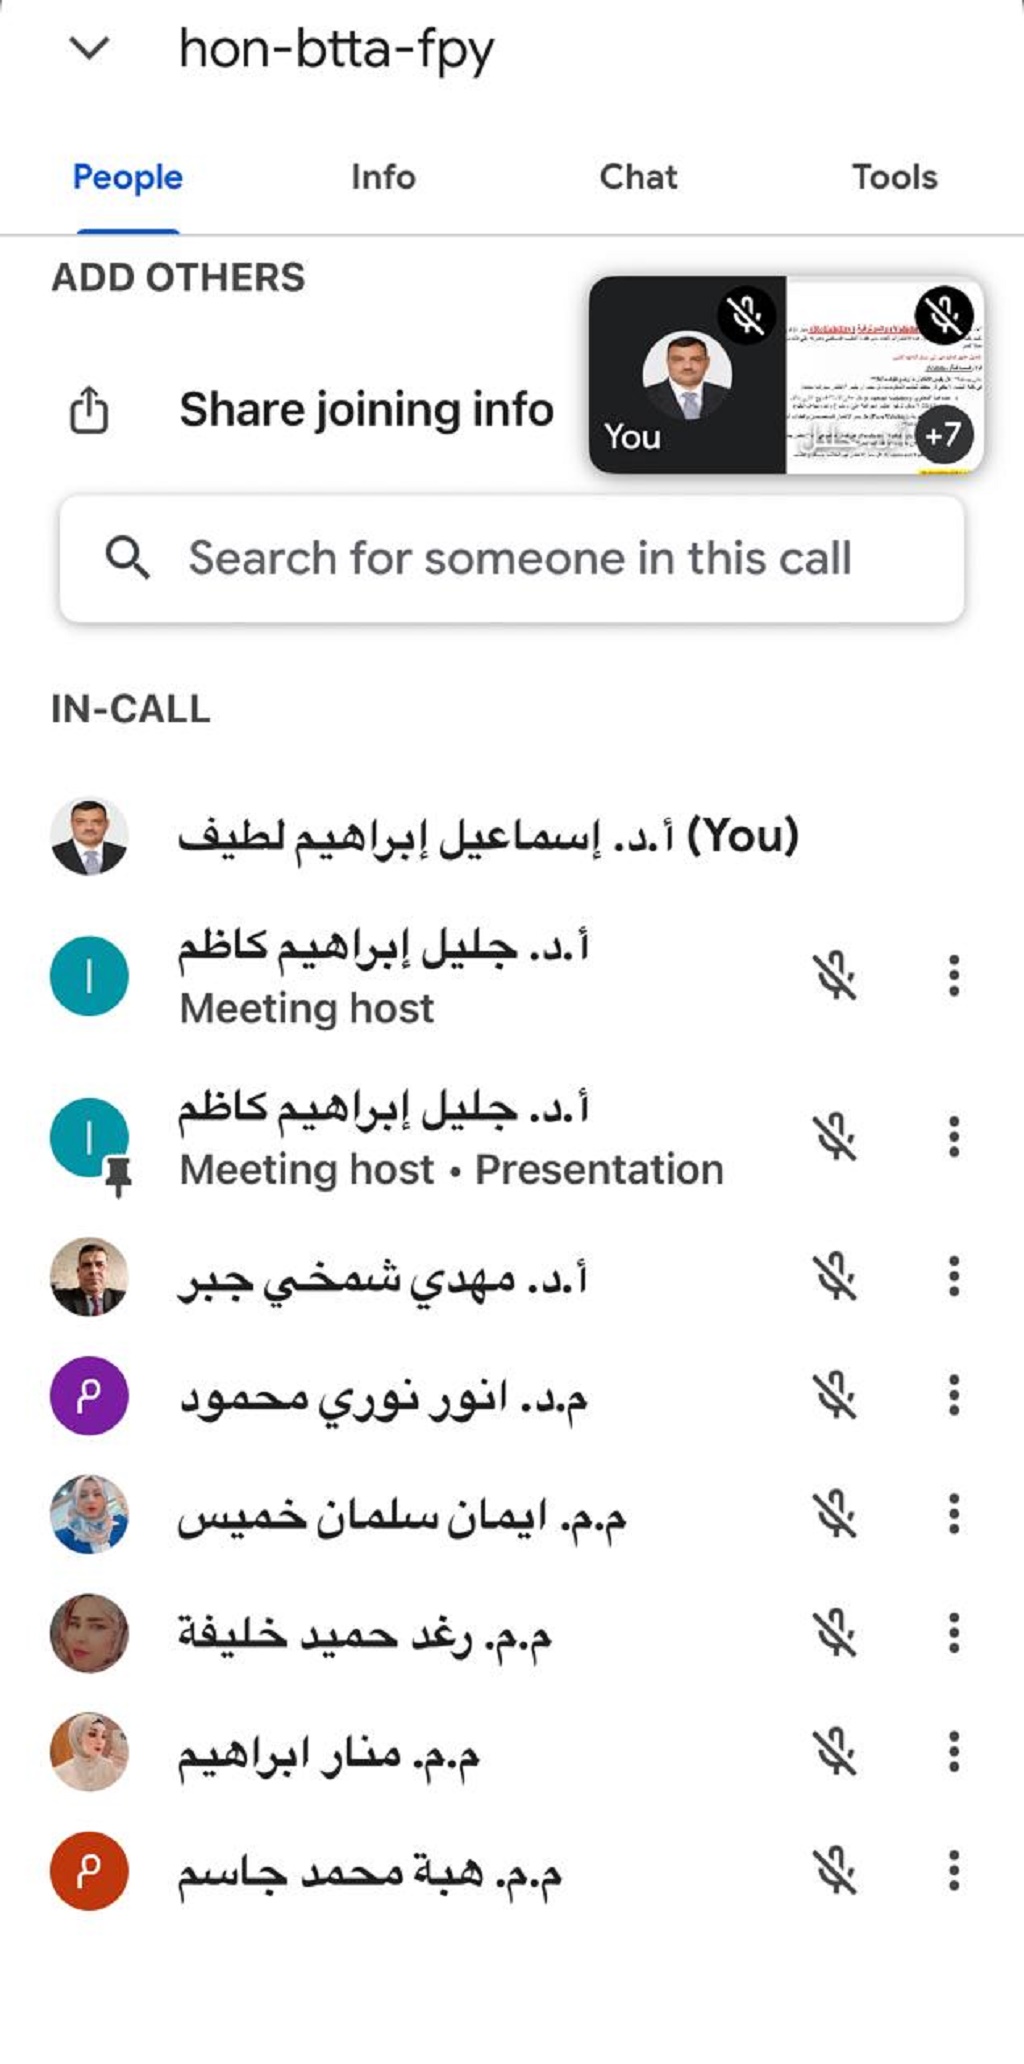
Task: Mute participant أ.د. مهدي شمخي جبر
Action: point(834,1277)
